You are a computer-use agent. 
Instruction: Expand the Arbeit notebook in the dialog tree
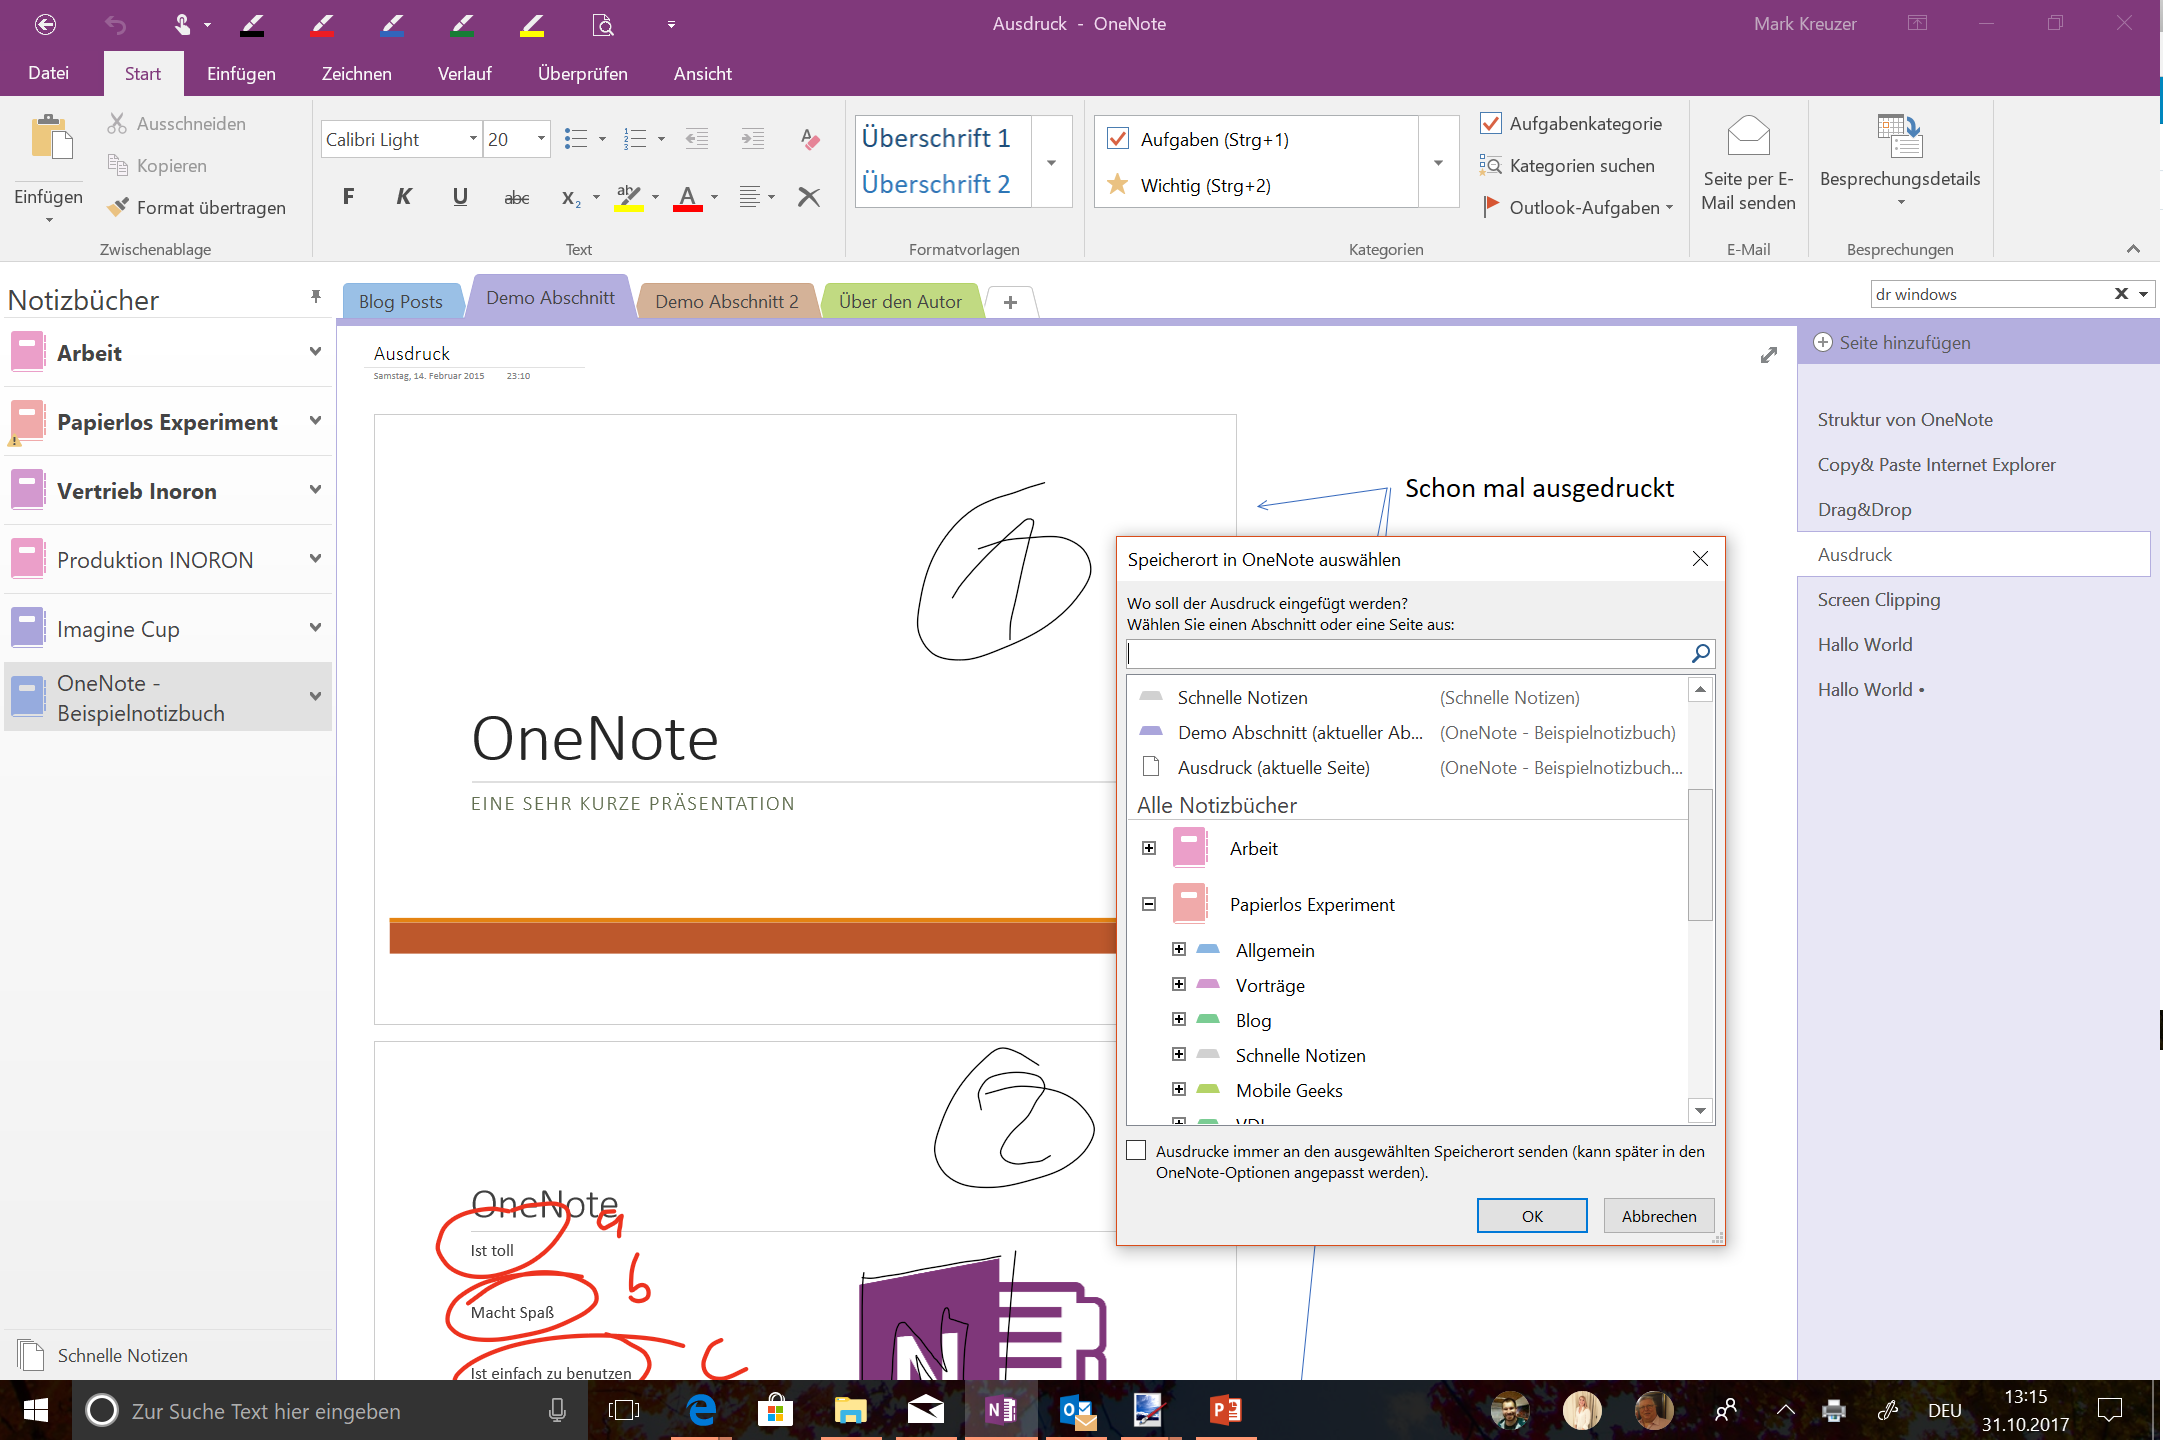pyautogui.click(x=1149, y=848)
